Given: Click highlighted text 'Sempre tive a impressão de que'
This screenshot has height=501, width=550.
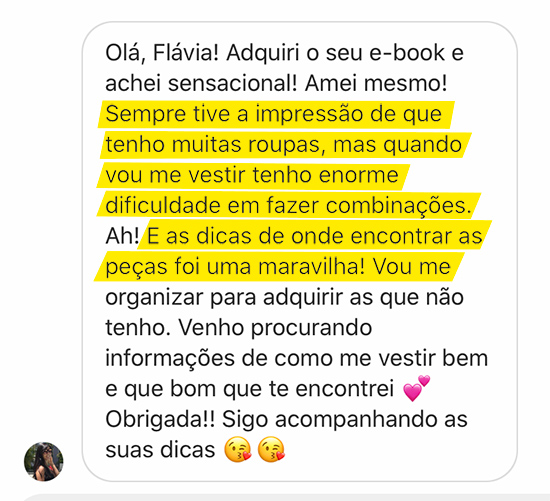Looking at the screenshot, I should click(x=274, y=114).
